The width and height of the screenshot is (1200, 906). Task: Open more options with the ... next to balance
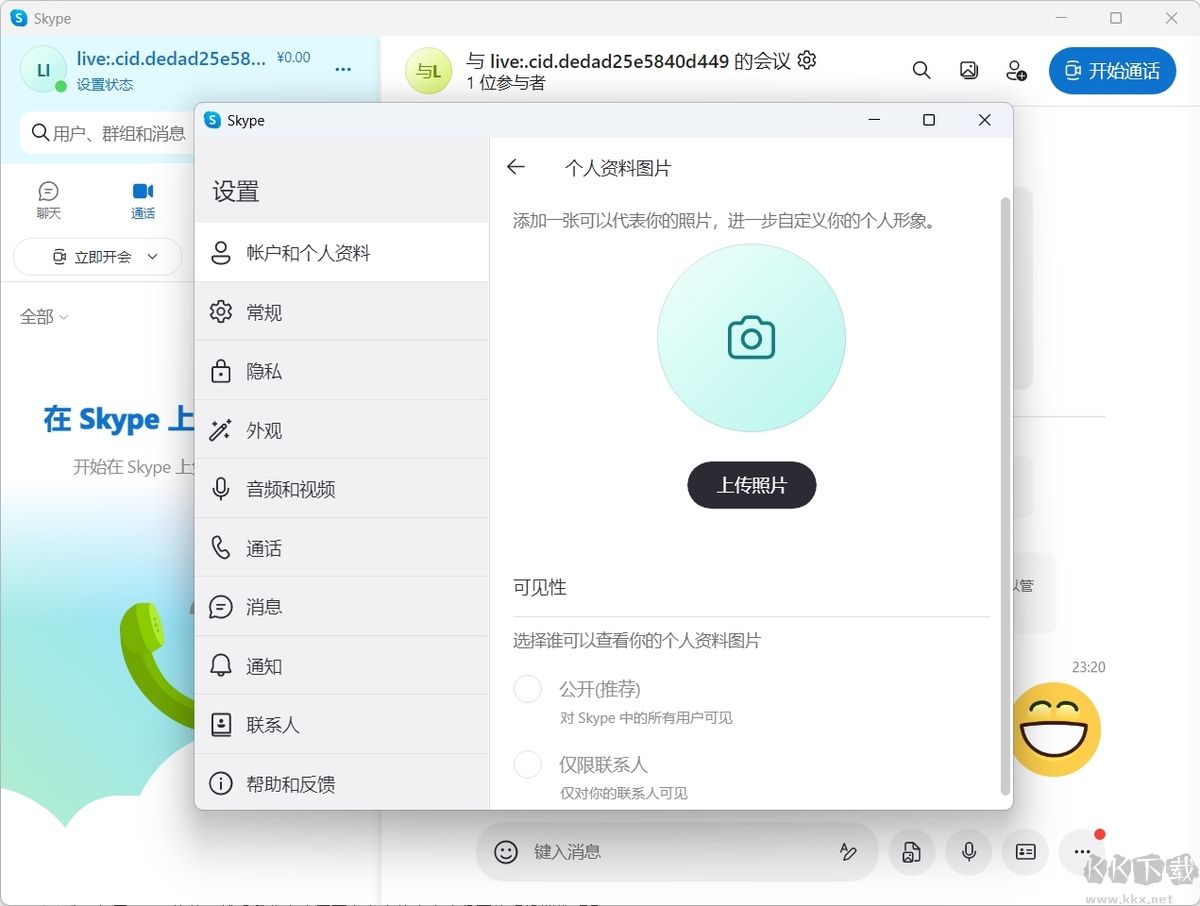(x=343, y=70)
